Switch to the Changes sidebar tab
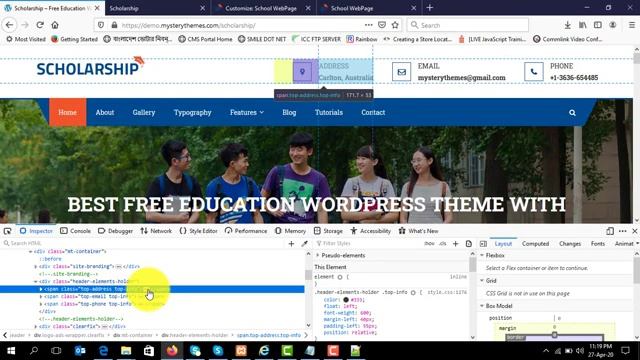640x360 pixels. coord(570,244)
